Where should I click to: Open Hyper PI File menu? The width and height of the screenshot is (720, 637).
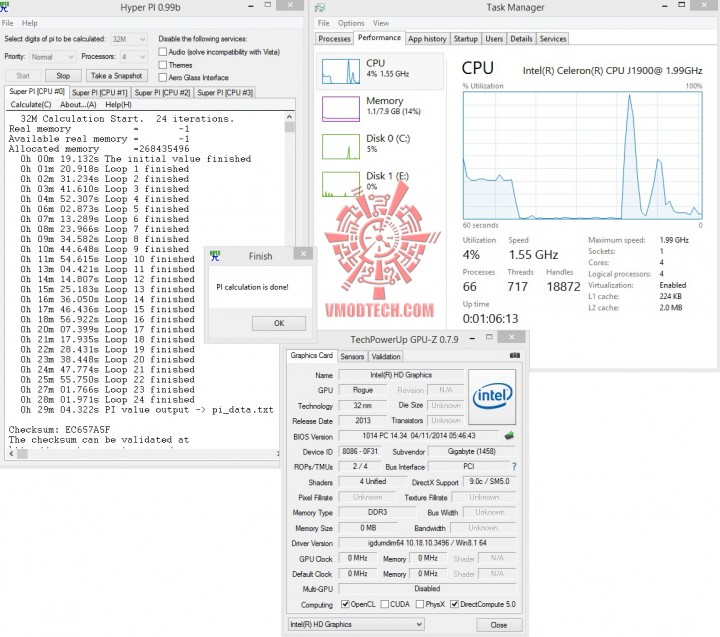[x=7, y=23]
